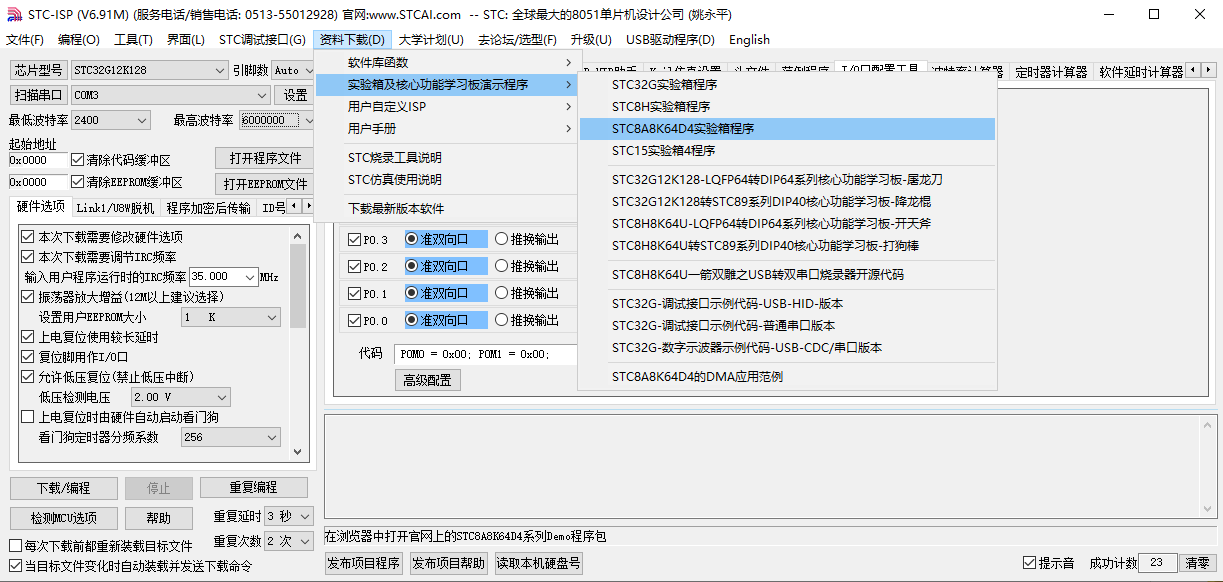Click the 打开程序文件 button
The image size is (1223, 582).
click(265, 159)
